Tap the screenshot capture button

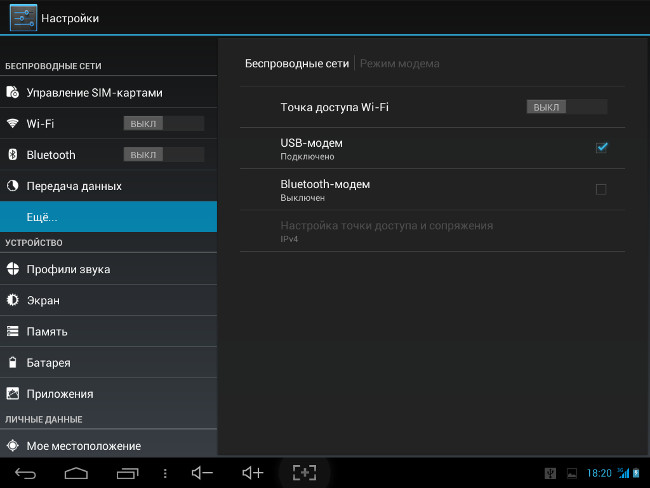point(304,473)
